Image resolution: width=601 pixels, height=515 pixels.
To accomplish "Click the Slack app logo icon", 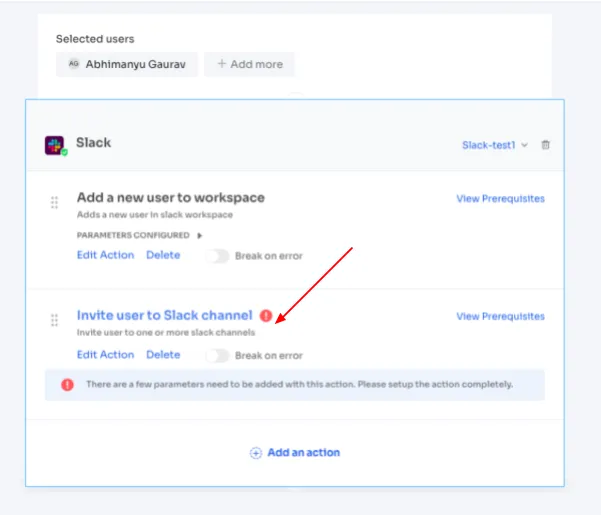I will tap(54, 145).
